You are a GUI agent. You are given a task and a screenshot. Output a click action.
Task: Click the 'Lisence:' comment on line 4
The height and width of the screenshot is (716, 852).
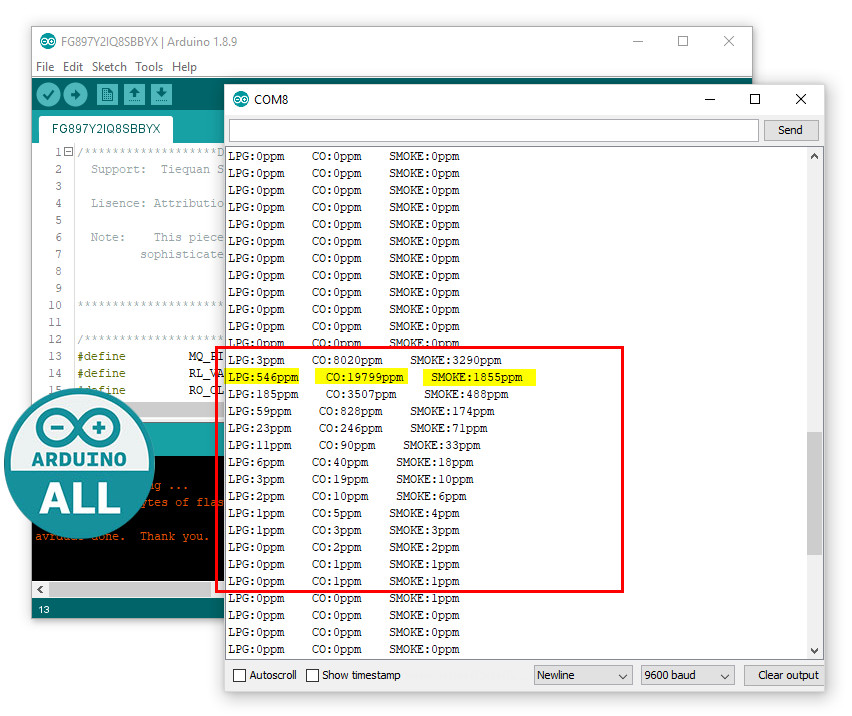[118, 203]
